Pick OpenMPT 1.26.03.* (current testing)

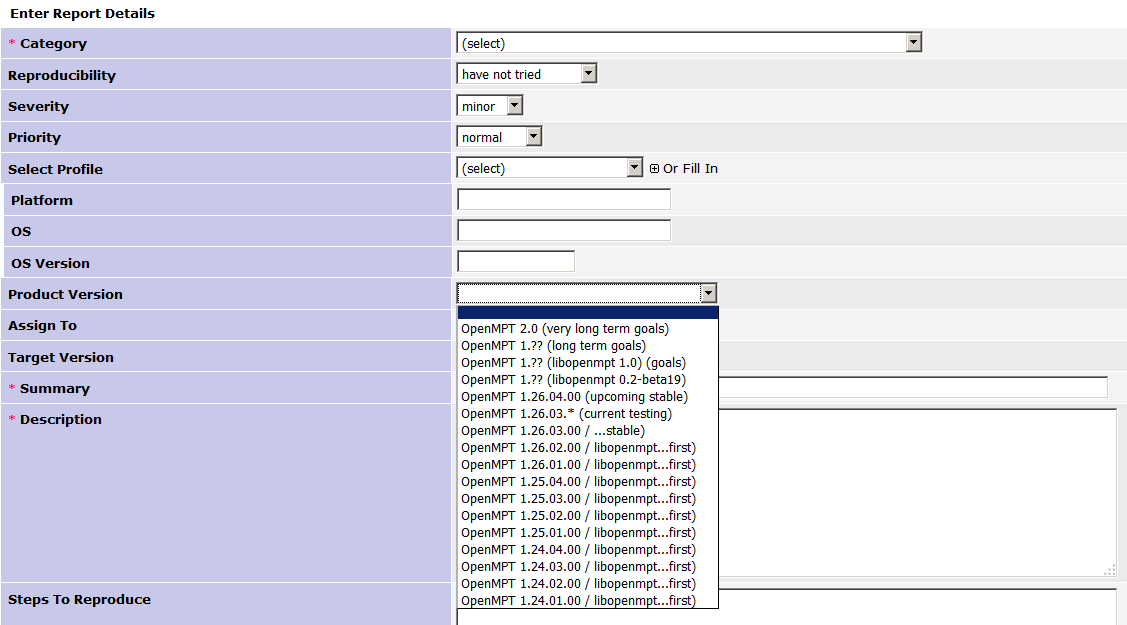pyautogui.click(x=566, y=414)
